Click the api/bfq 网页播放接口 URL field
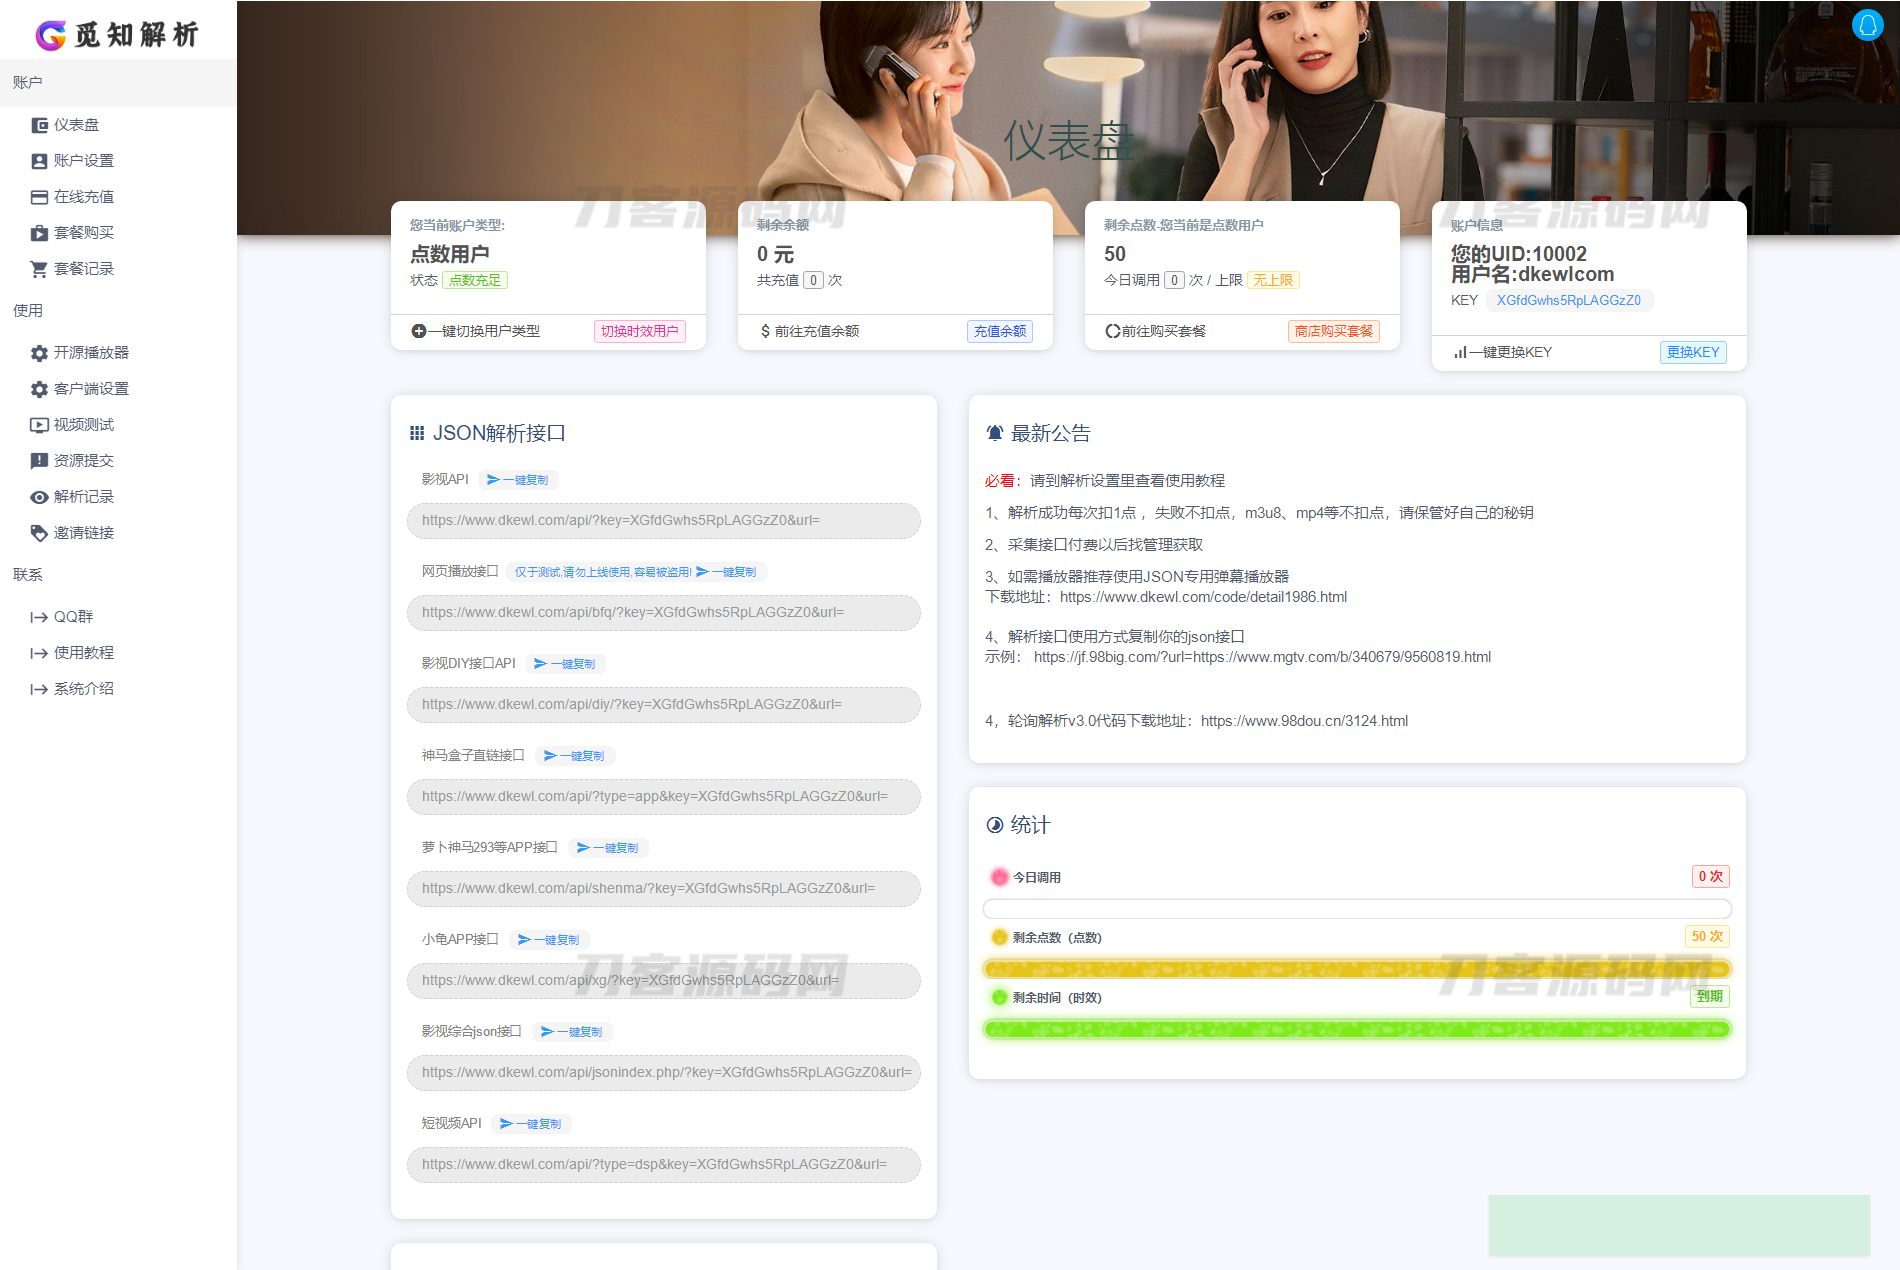This screenshot has height=1270, width=1900. point(664,613)
